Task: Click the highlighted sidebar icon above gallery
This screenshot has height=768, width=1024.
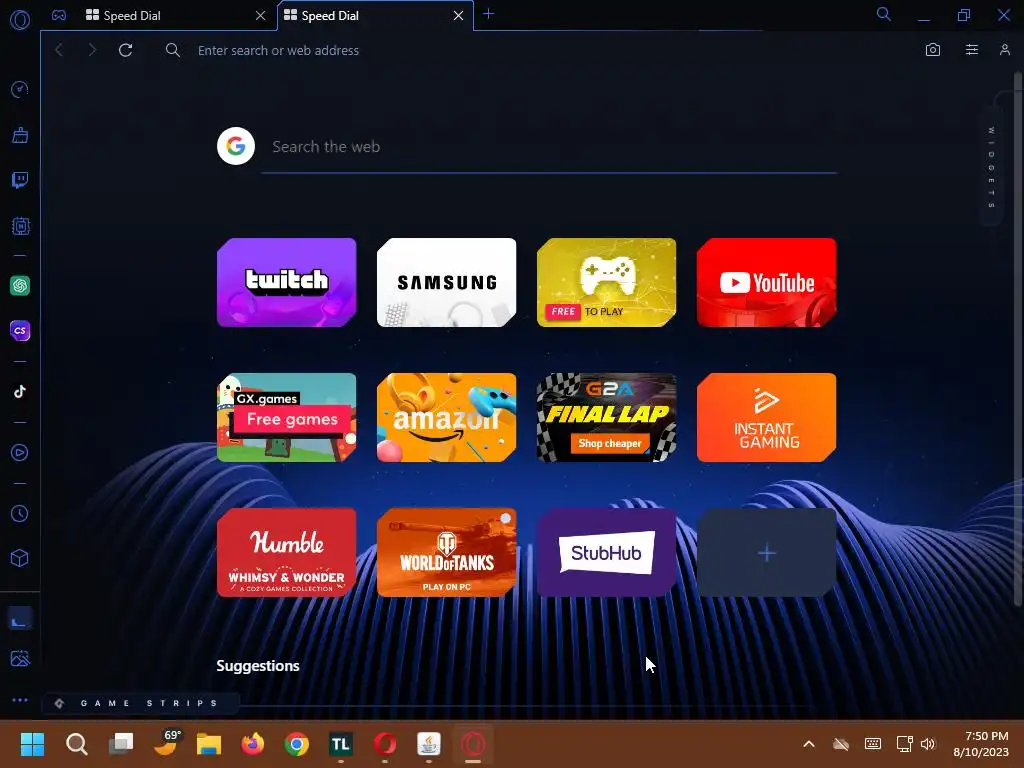Action: (x=20, y=618)
